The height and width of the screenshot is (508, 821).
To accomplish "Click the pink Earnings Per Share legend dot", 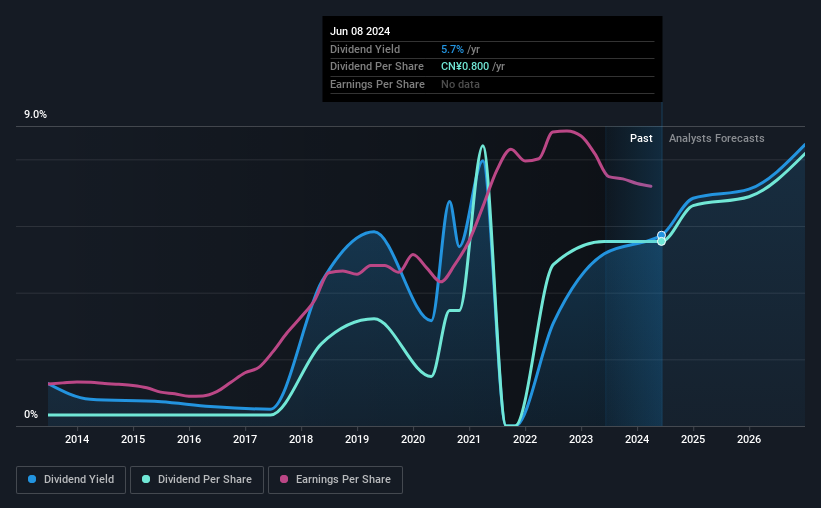I will click(284, 479).
